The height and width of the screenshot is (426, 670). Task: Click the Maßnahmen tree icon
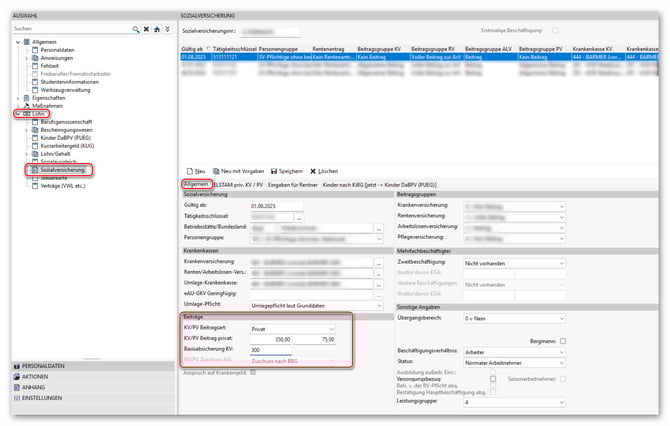tap(26, 105)
